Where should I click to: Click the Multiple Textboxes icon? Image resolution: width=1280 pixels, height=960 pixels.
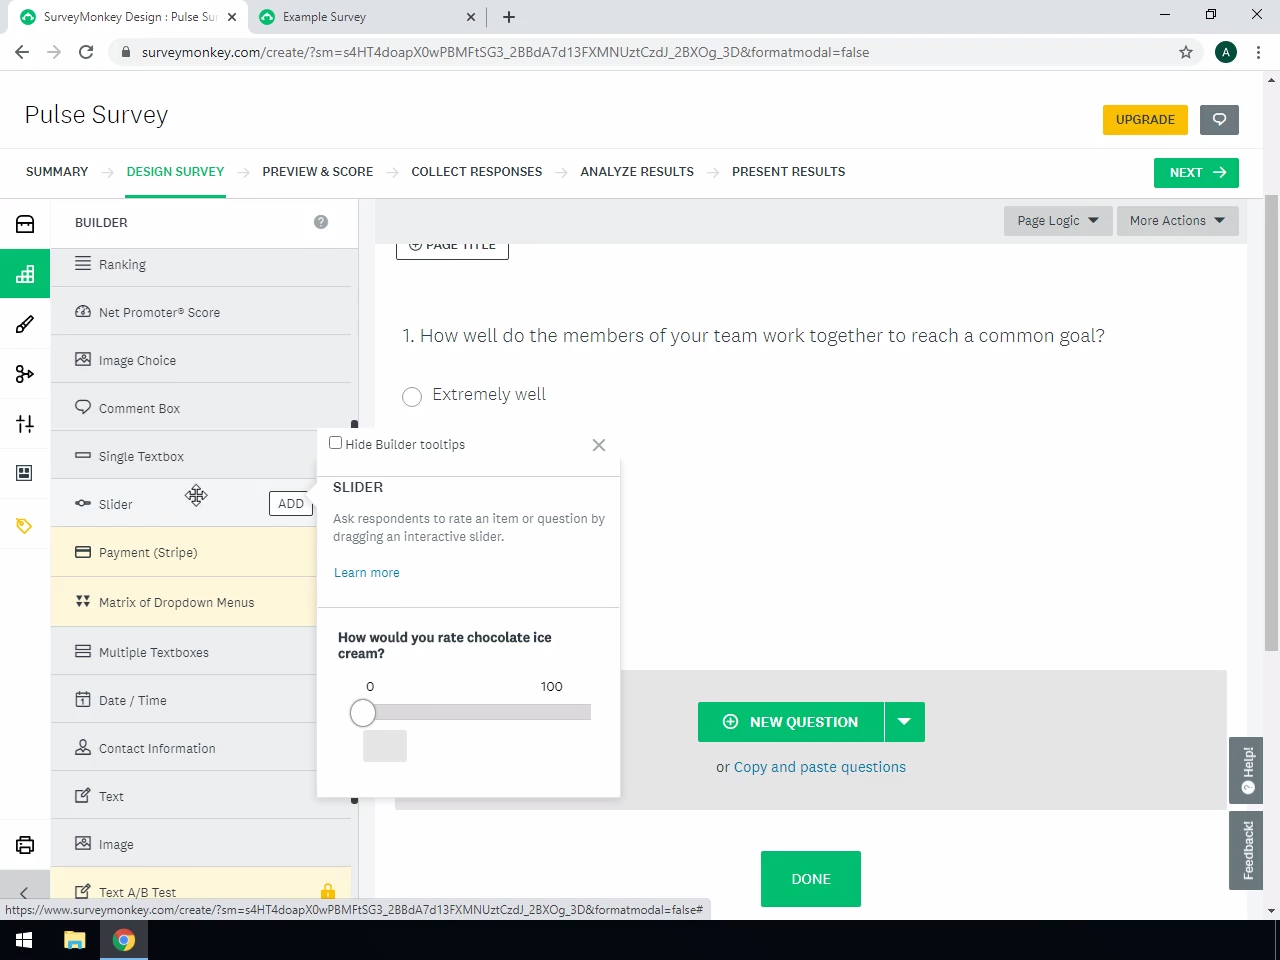[x=83, y=651]
